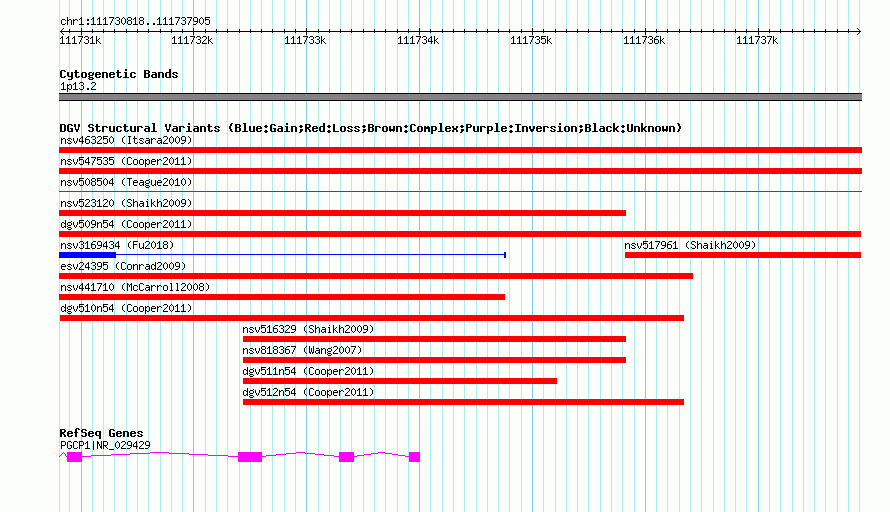Click the nsv523120 red bar
Image resolution: width=890 pixels, height=512 pixels.
coord(342,213)
